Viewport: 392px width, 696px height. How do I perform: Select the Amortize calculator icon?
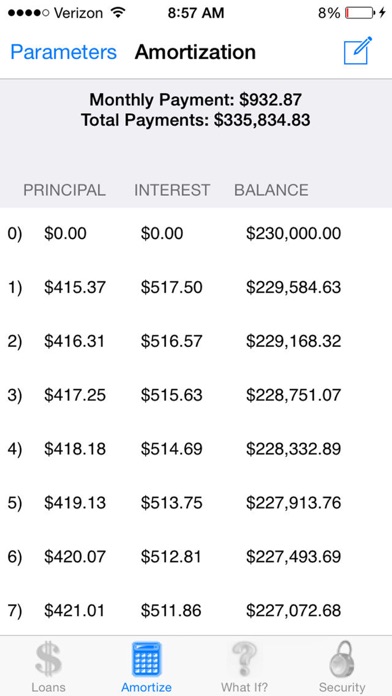tap(147, 660)
